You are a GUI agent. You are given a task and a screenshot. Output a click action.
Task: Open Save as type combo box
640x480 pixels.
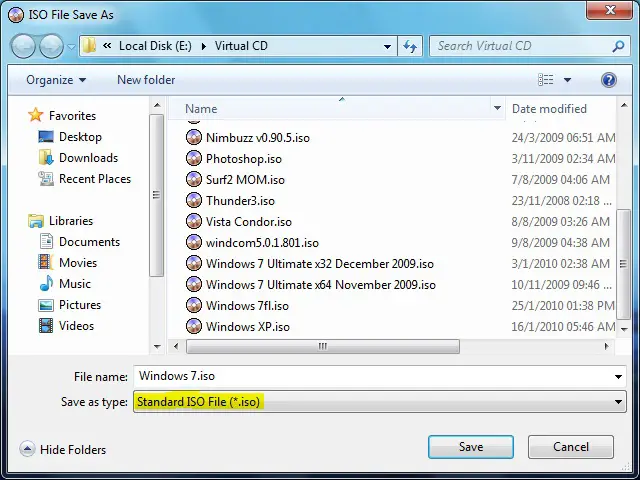[380, 402]
